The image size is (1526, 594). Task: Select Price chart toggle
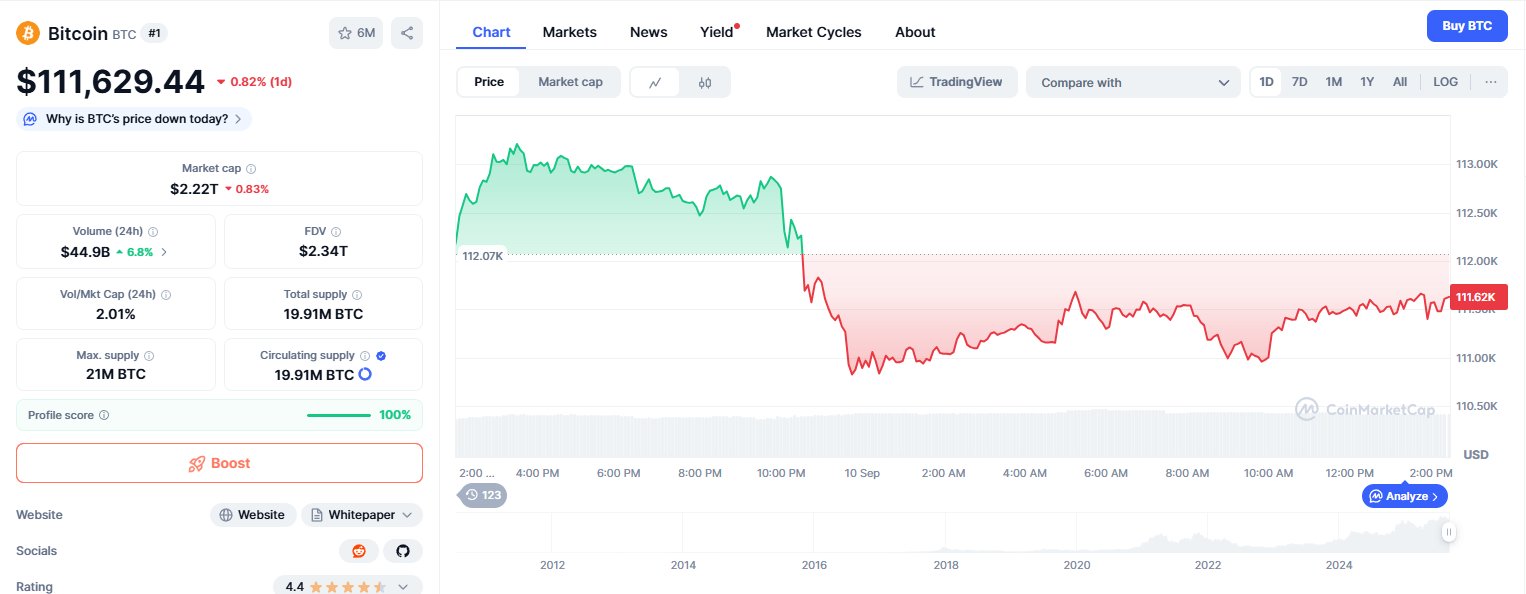click(x=489, y=82)
